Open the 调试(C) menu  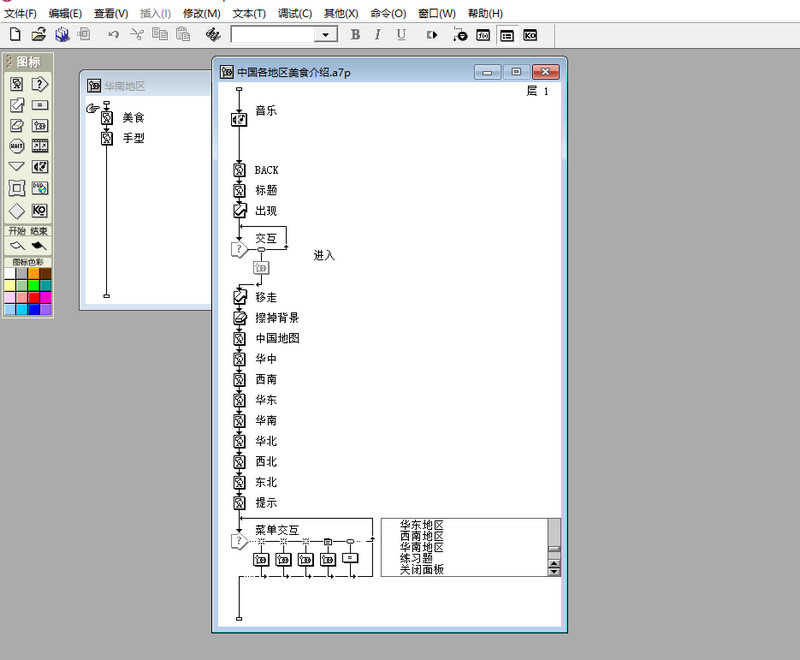point(295,13)
